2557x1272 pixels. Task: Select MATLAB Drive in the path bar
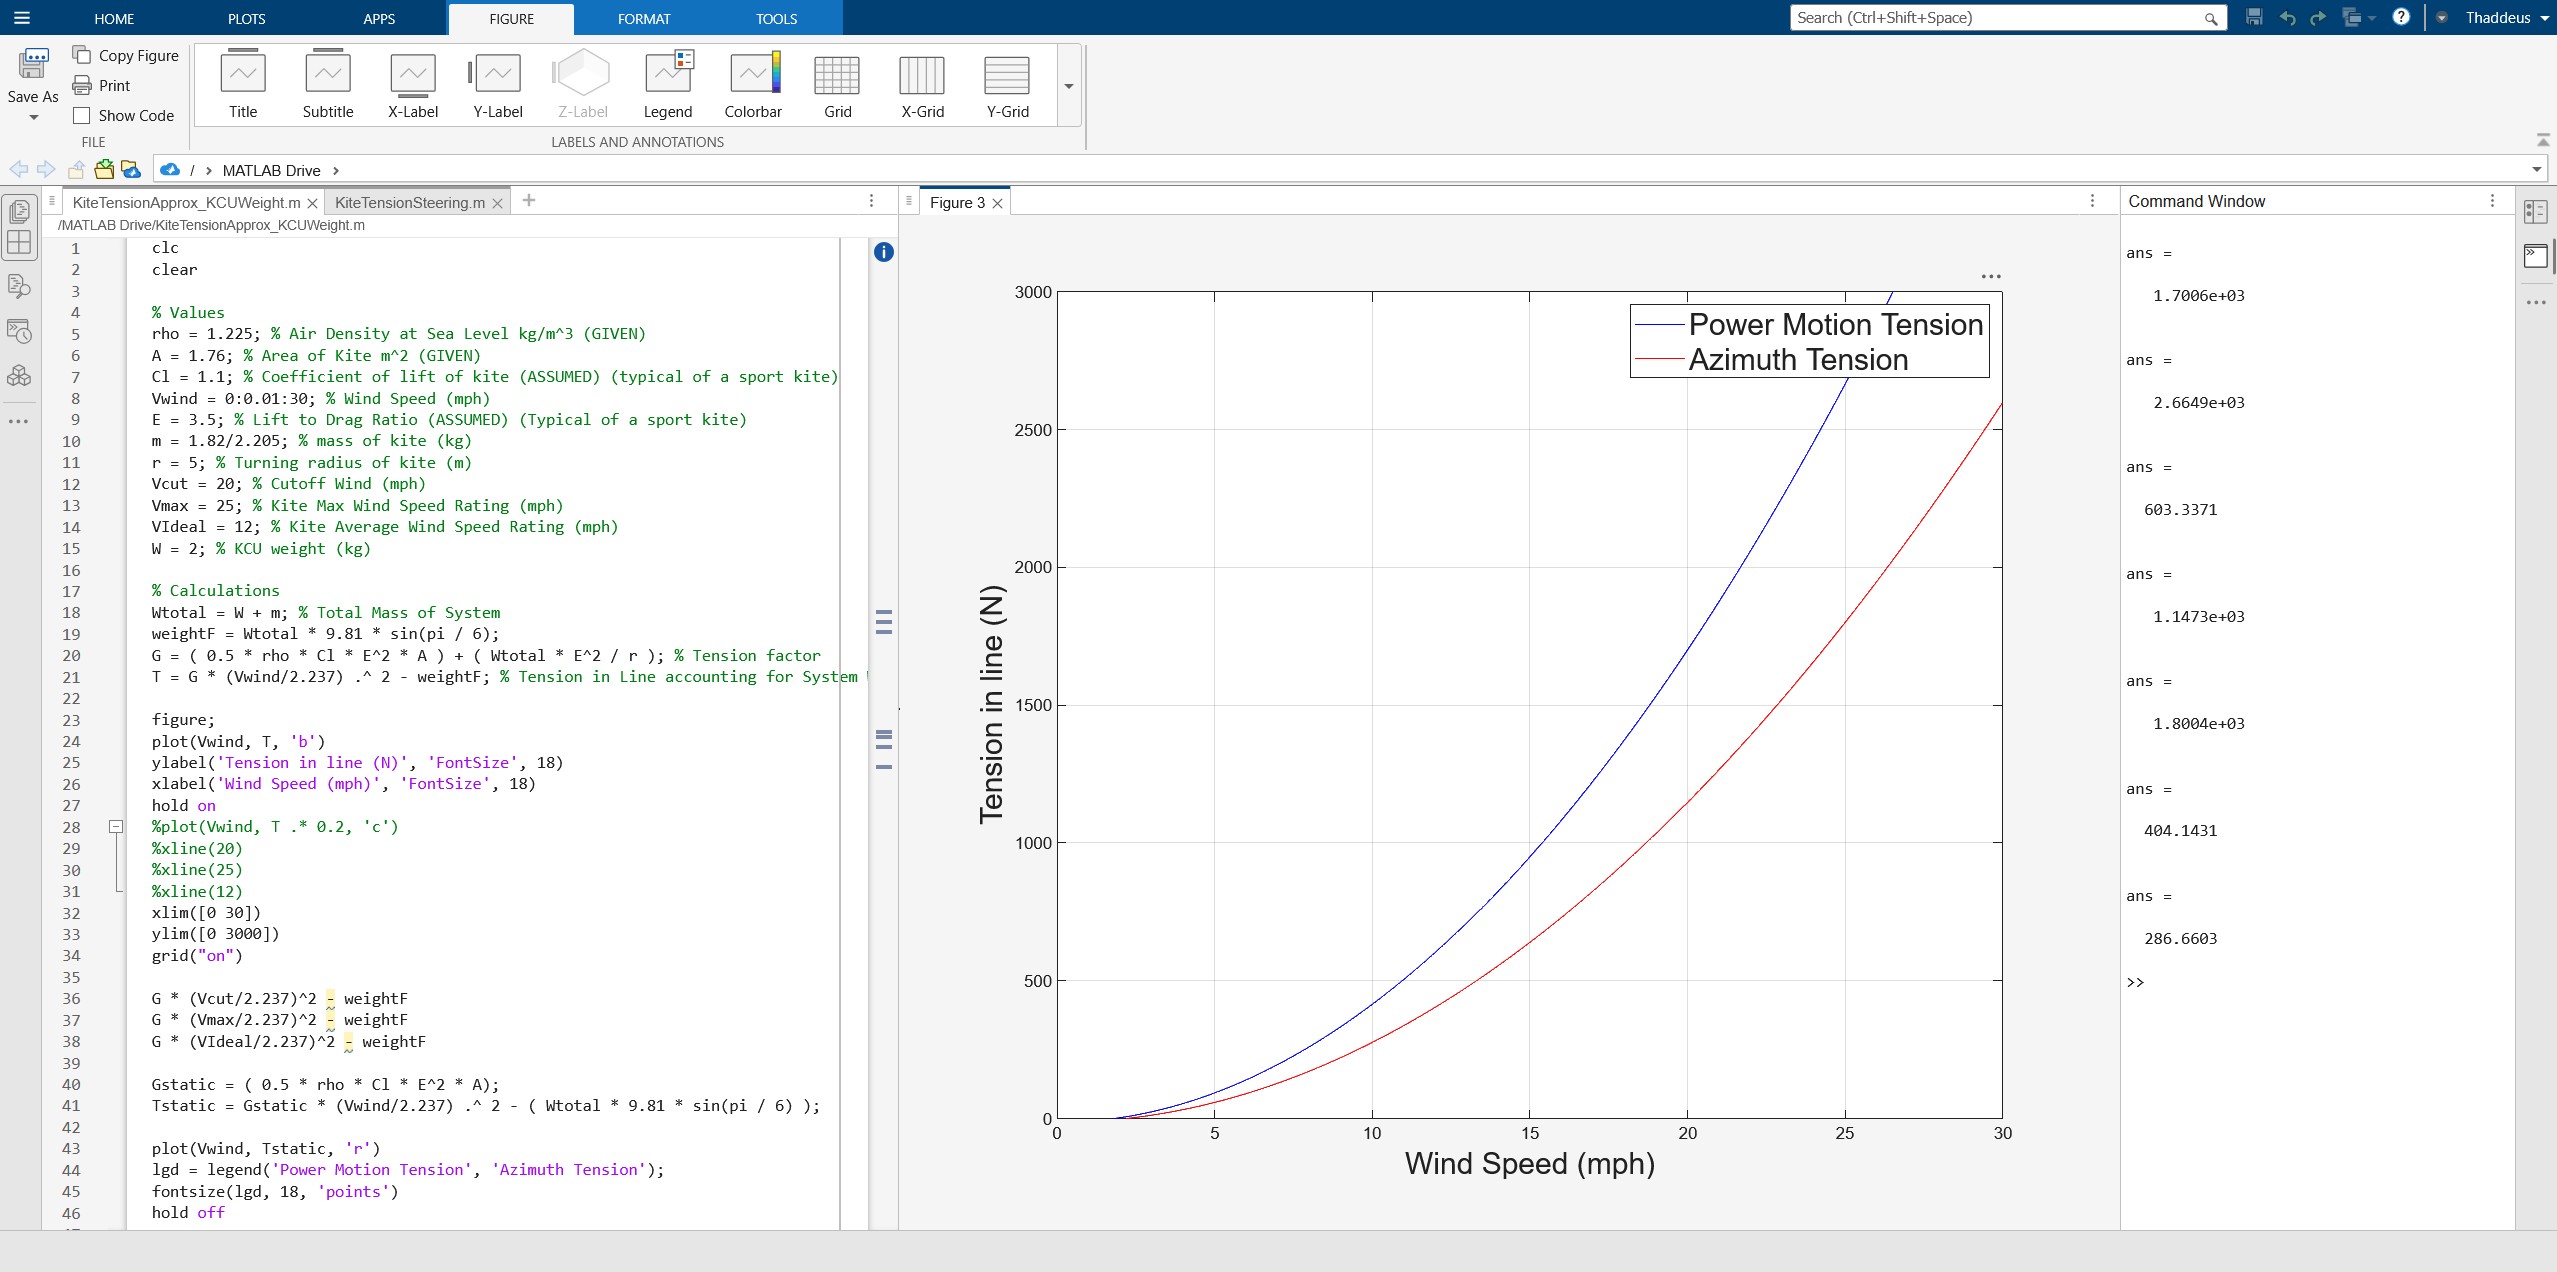(x=271, y=171)
